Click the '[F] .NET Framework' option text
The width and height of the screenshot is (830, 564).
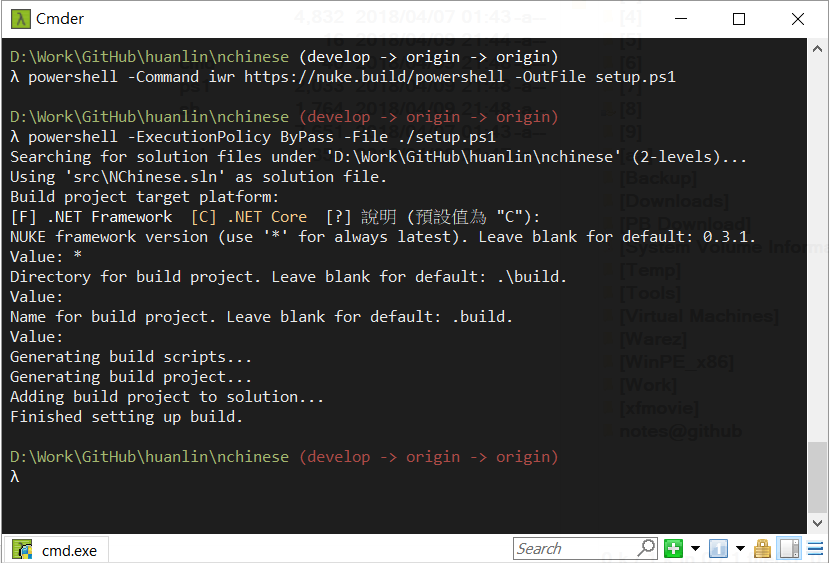pos(91,217)
